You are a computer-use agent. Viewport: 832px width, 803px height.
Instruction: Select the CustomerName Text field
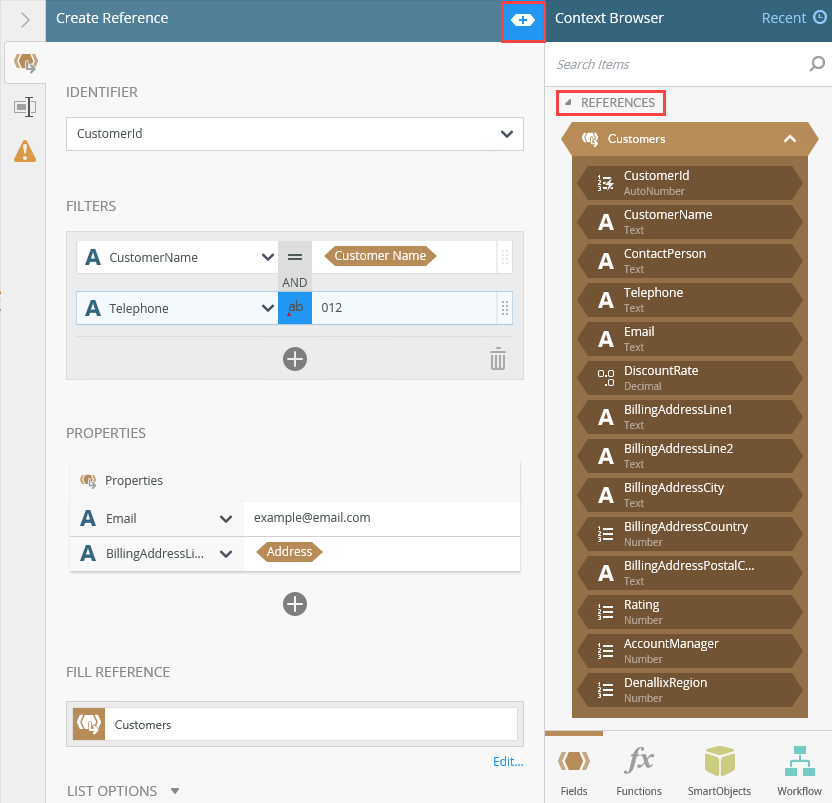[x=689, y=222]
